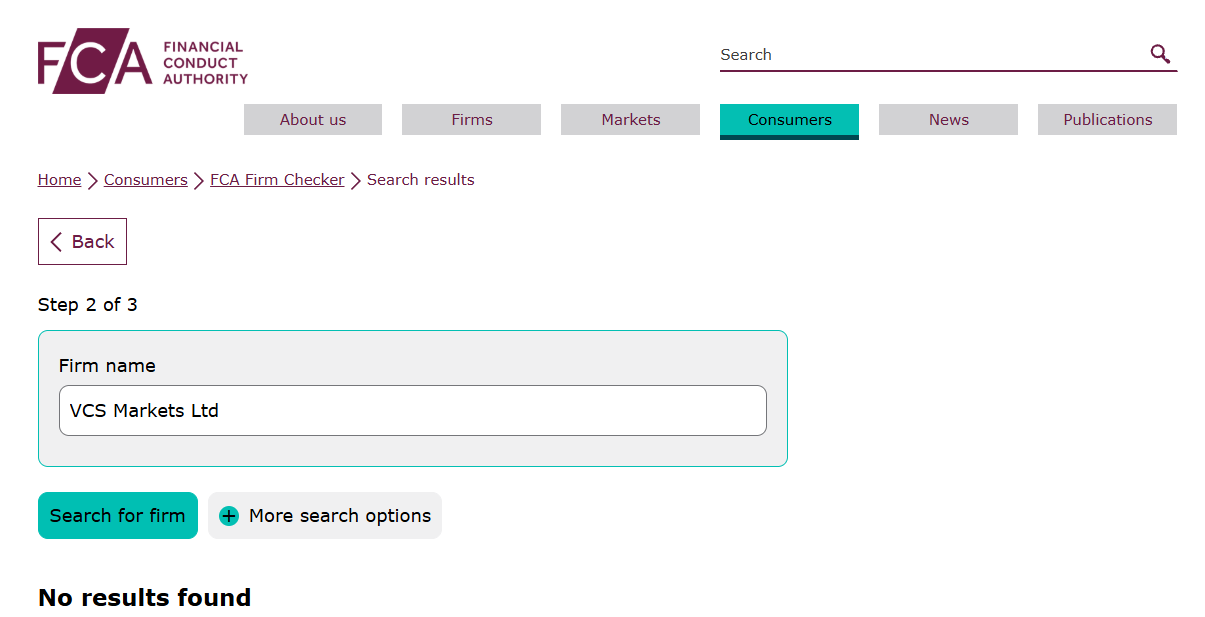Click the Financial Conduct Authority logo text
The image size is (1205, 617).
click(x=205, y=62)
